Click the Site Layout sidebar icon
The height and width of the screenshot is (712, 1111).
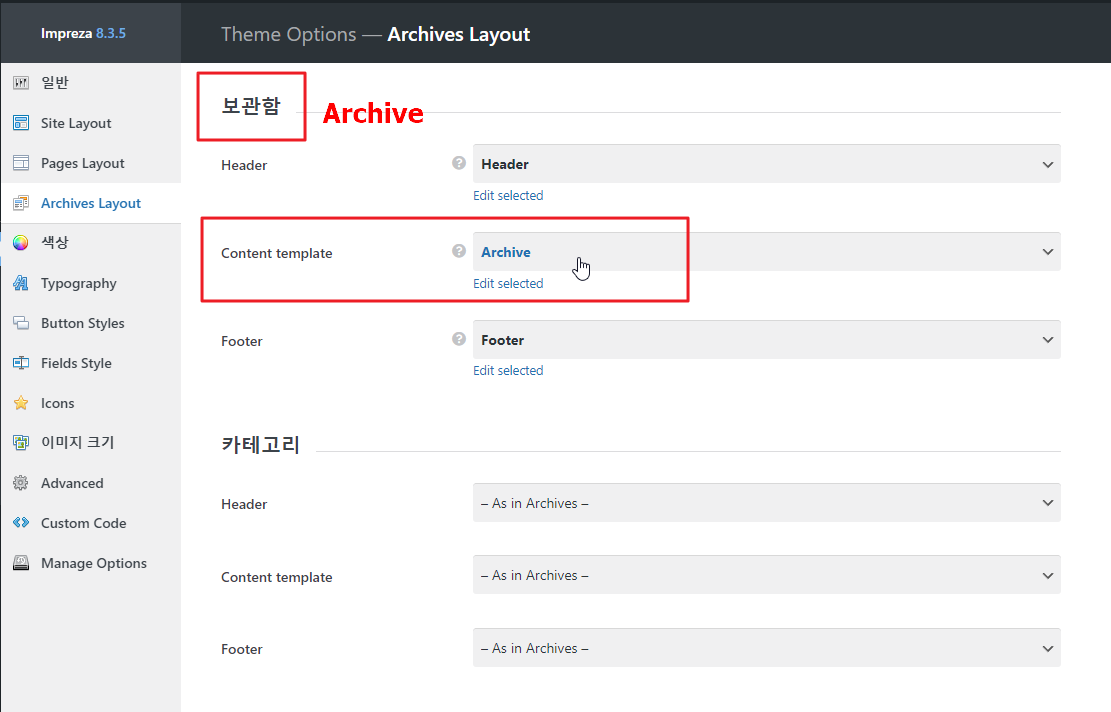pyautogui.click(x=21, y=123)
